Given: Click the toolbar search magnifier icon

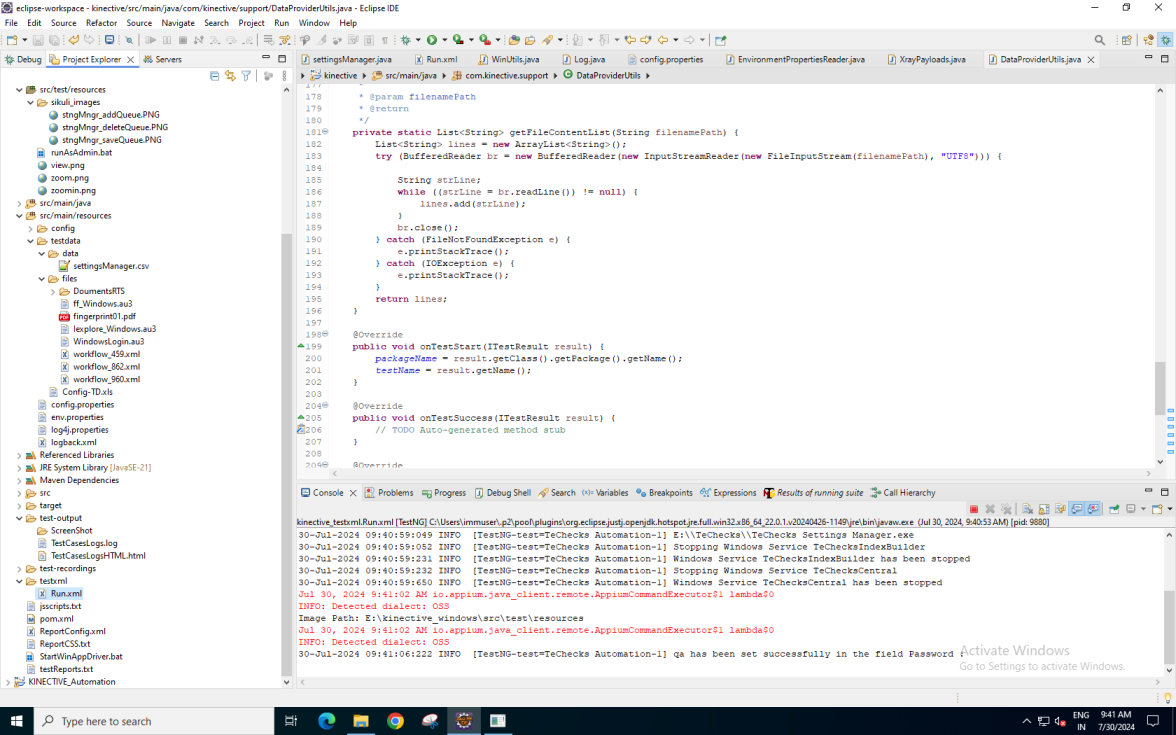Looking at the screenshot, I should point(1100,40).
